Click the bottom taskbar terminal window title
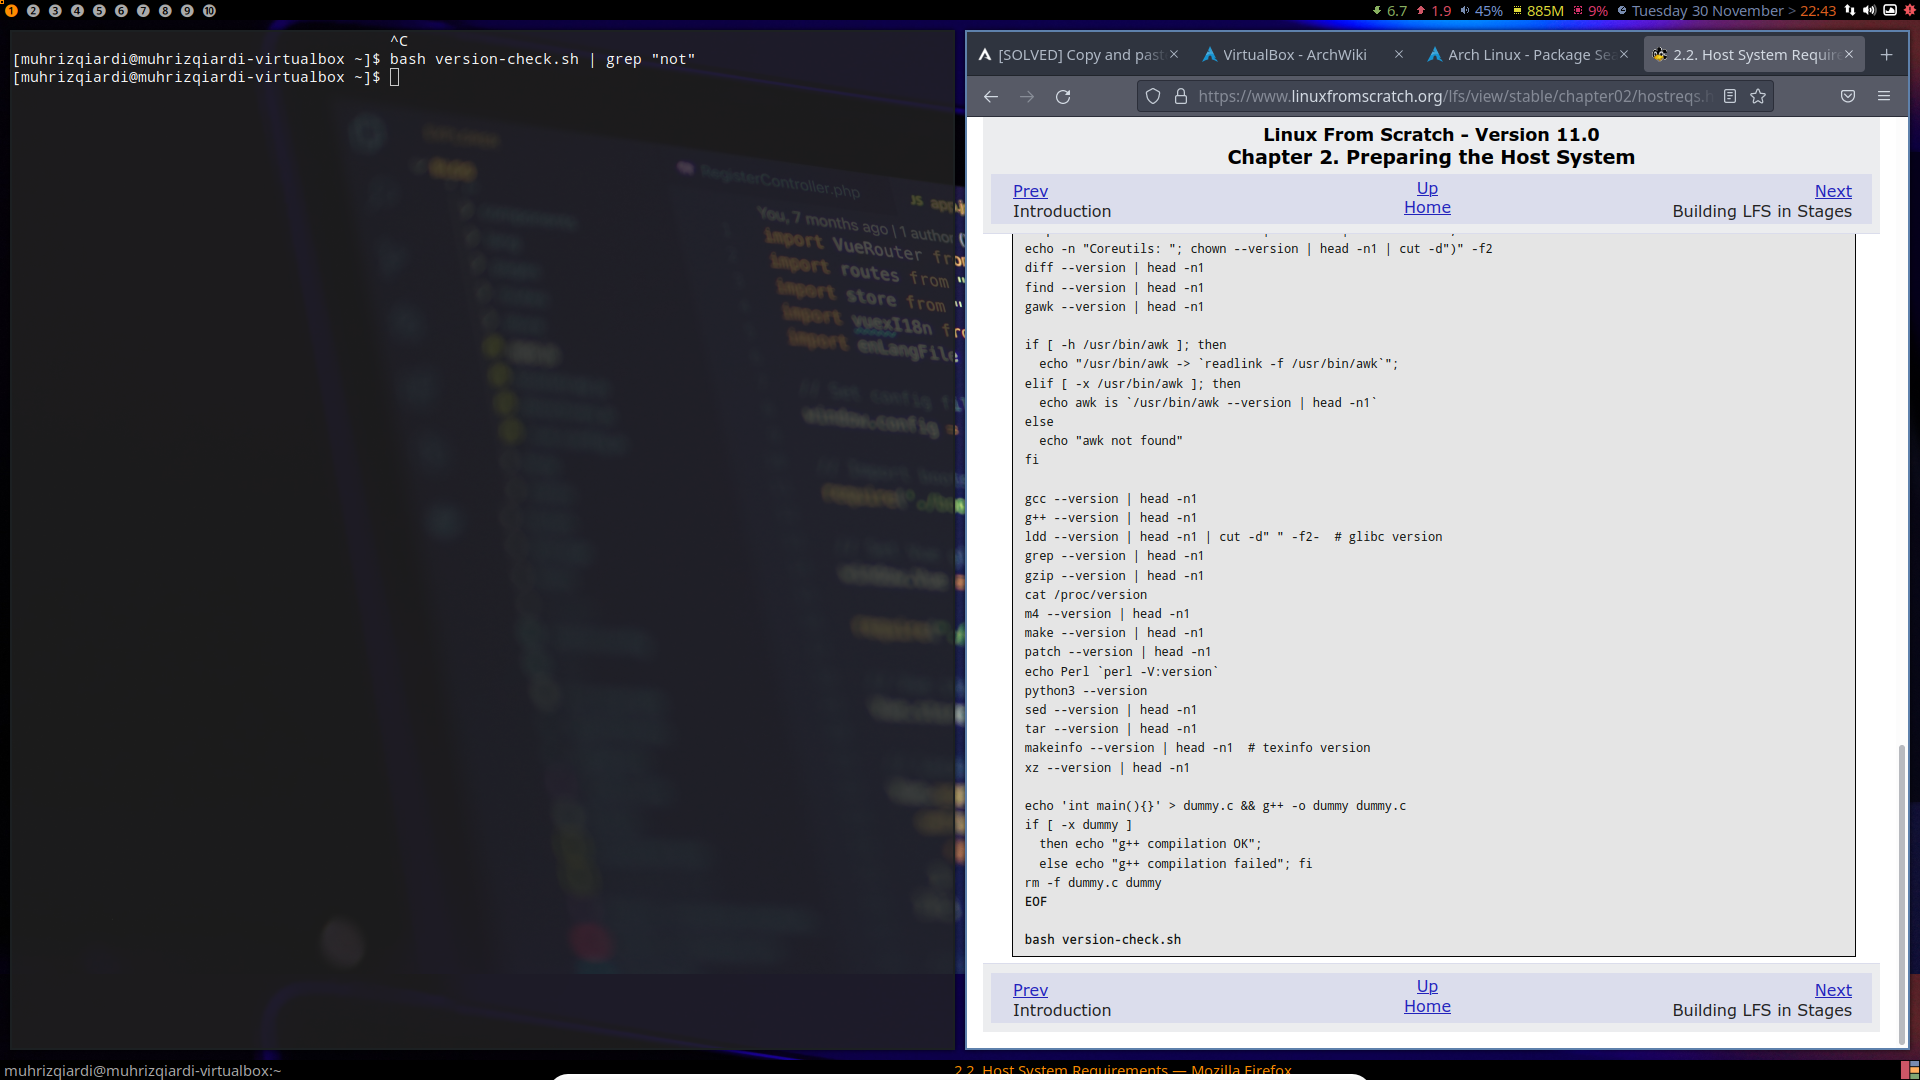The image size is (1920, 1080). (x=142, y=1070)
